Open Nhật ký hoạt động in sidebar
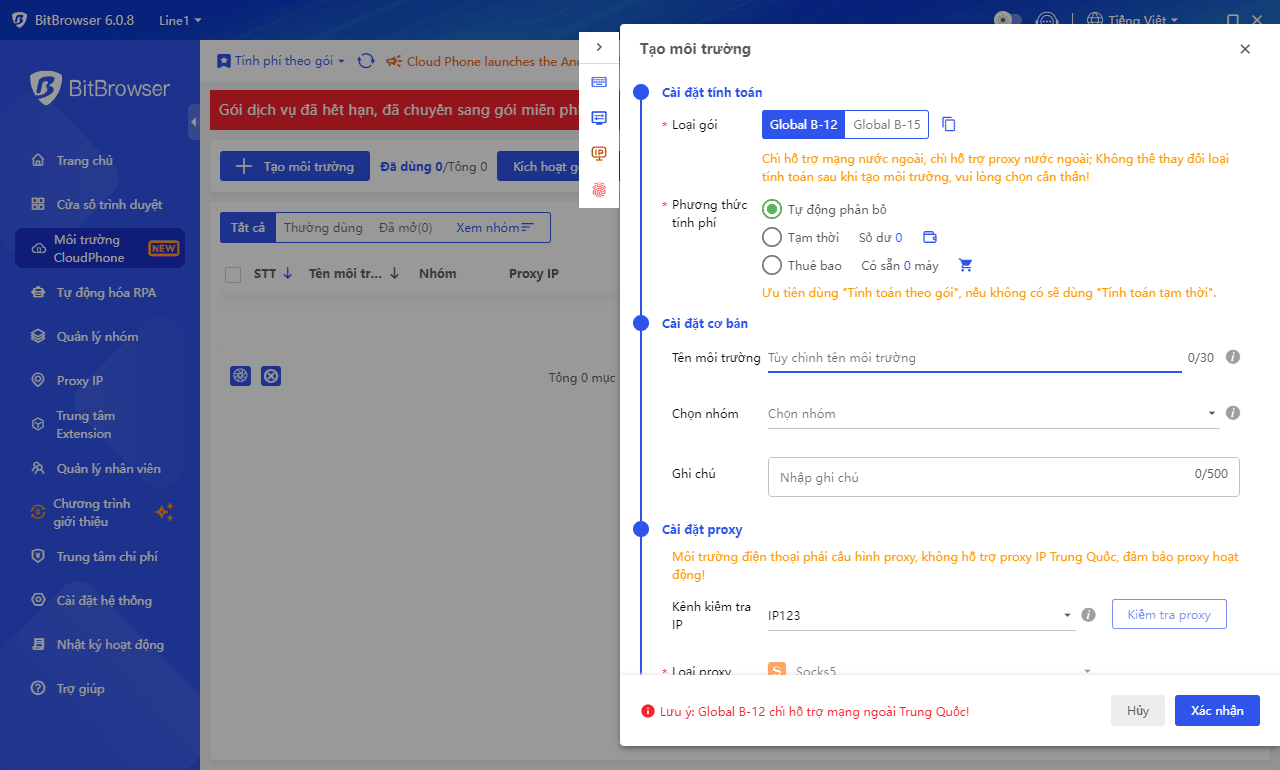 100,645
